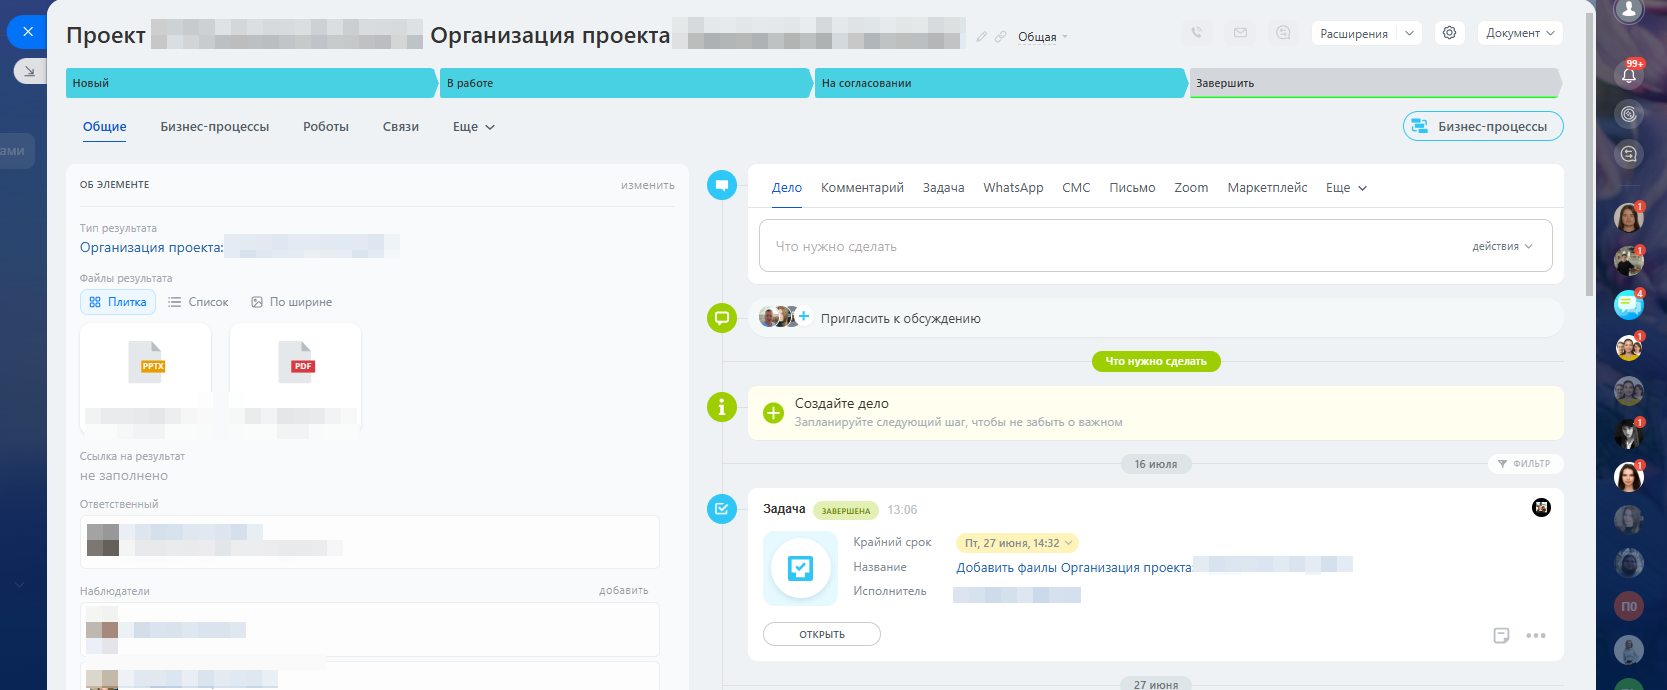Screen dimensions: 1667x690
Task: Switch file view to Плитка
Action: tap(118, 302)
